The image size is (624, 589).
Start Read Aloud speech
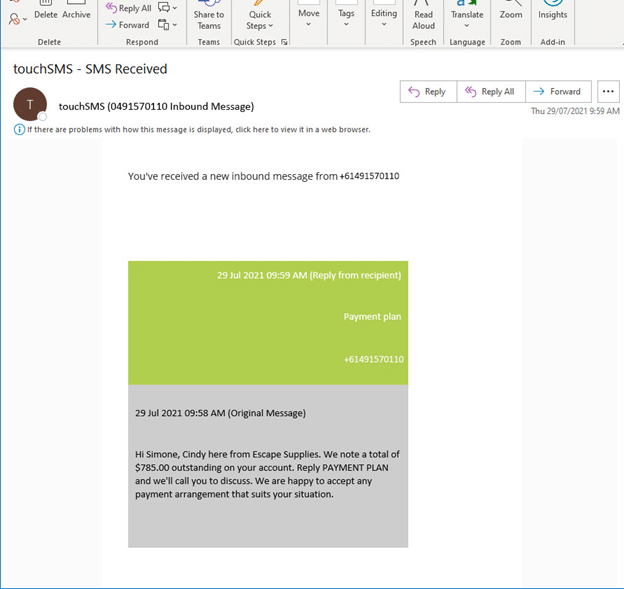[x=424, y=18]
